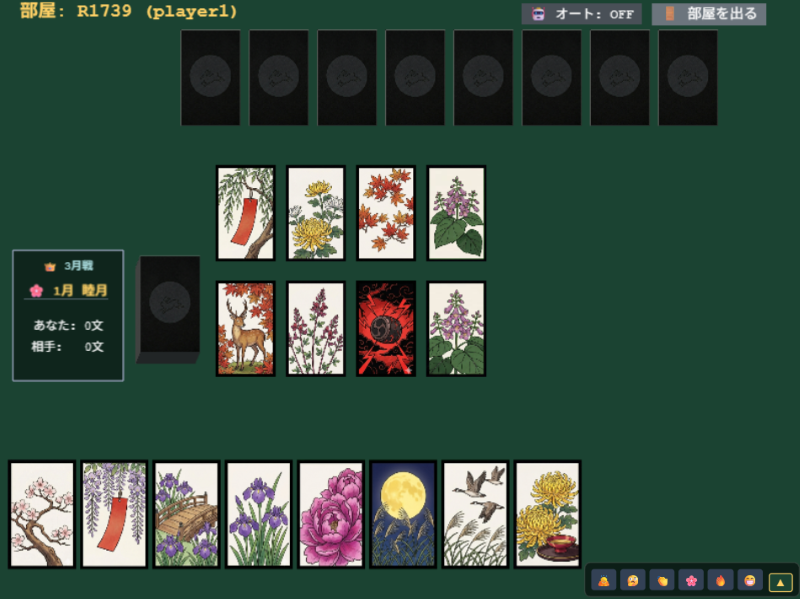800x599 pixels.
Task: Play the geese over pampas card
Action: [475, 514]
